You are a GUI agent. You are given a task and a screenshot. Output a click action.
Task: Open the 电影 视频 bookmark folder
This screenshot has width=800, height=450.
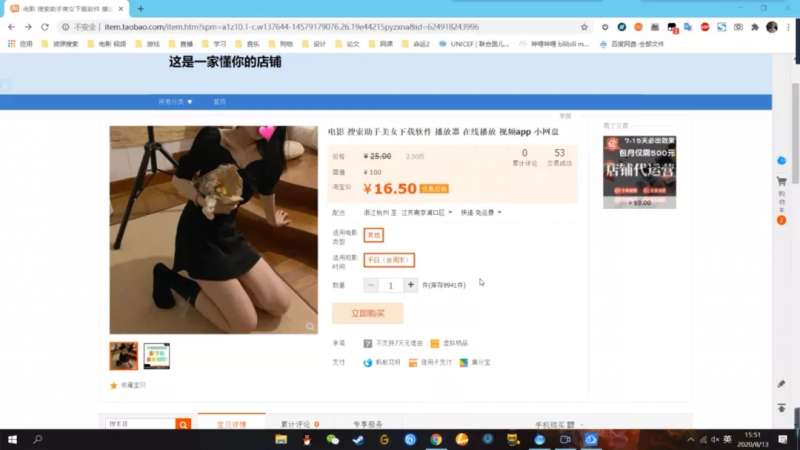(x=107, y=44)
